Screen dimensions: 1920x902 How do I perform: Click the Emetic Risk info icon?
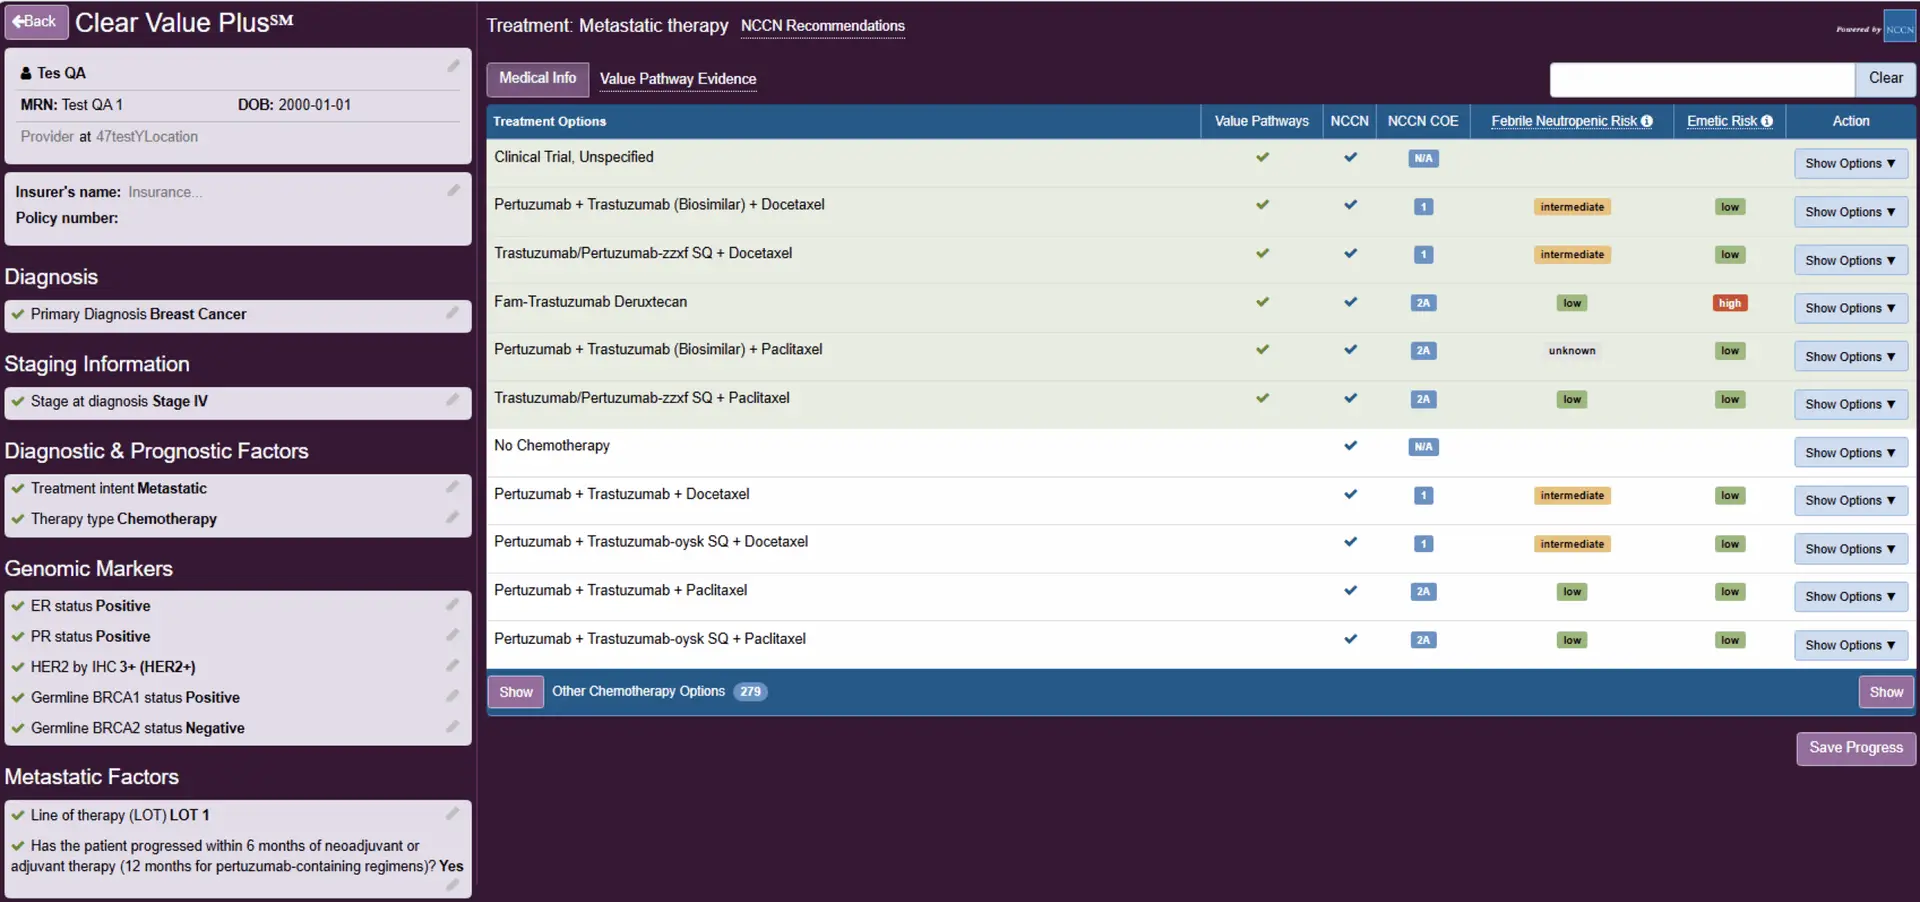pyautogui.click(x=1767, y=121)
